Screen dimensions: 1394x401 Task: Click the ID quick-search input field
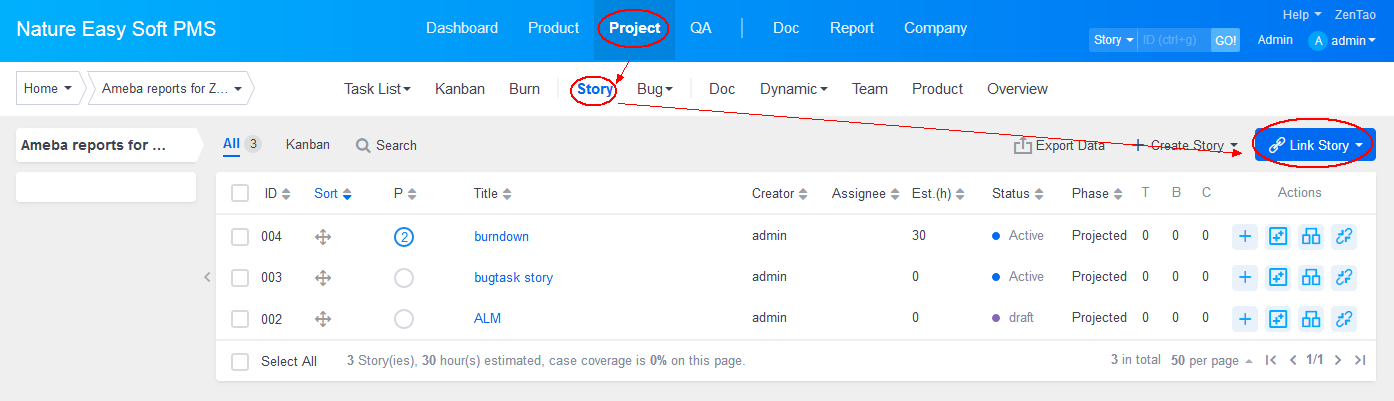1173,40
